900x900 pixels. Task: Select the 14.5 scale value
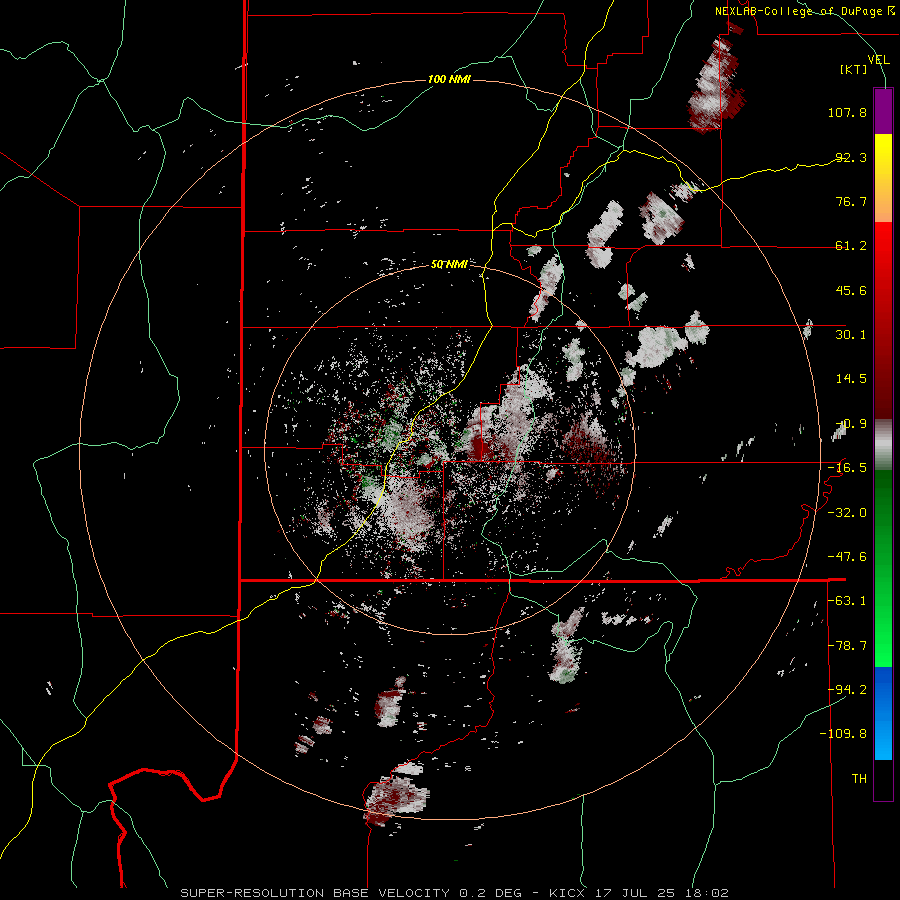pos(851,379)
